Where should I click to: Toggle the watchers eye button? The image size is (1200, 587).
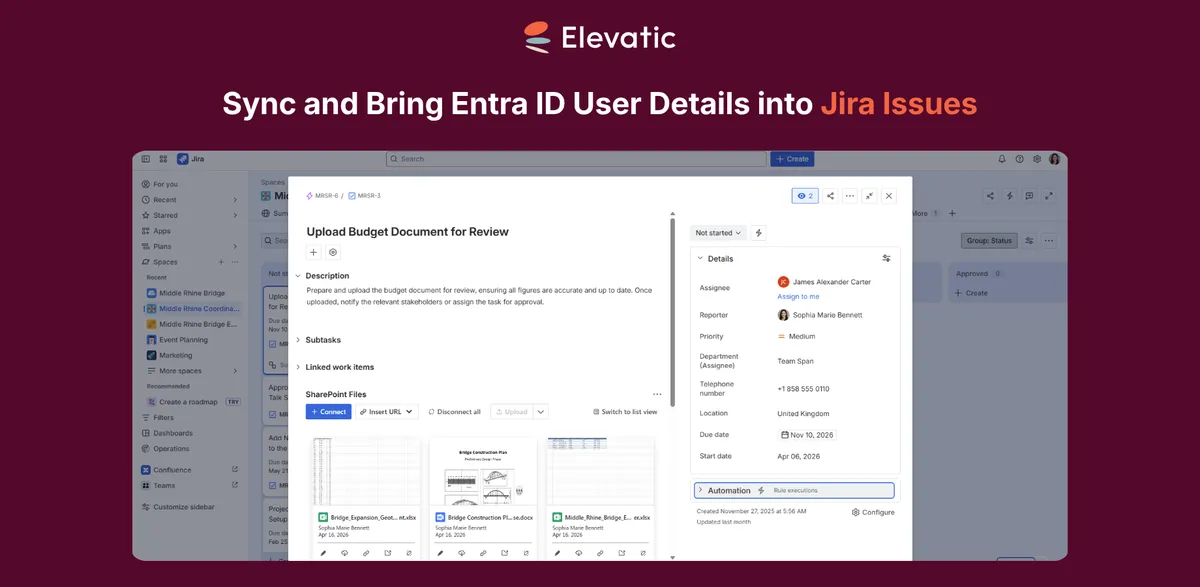point(804,196)
